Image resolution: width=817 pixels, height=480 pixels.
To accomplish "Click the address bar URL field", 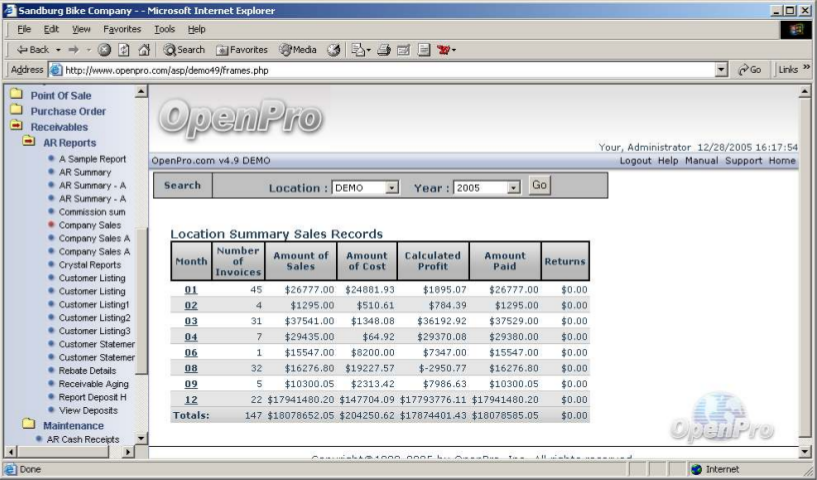I will point(388,70).
